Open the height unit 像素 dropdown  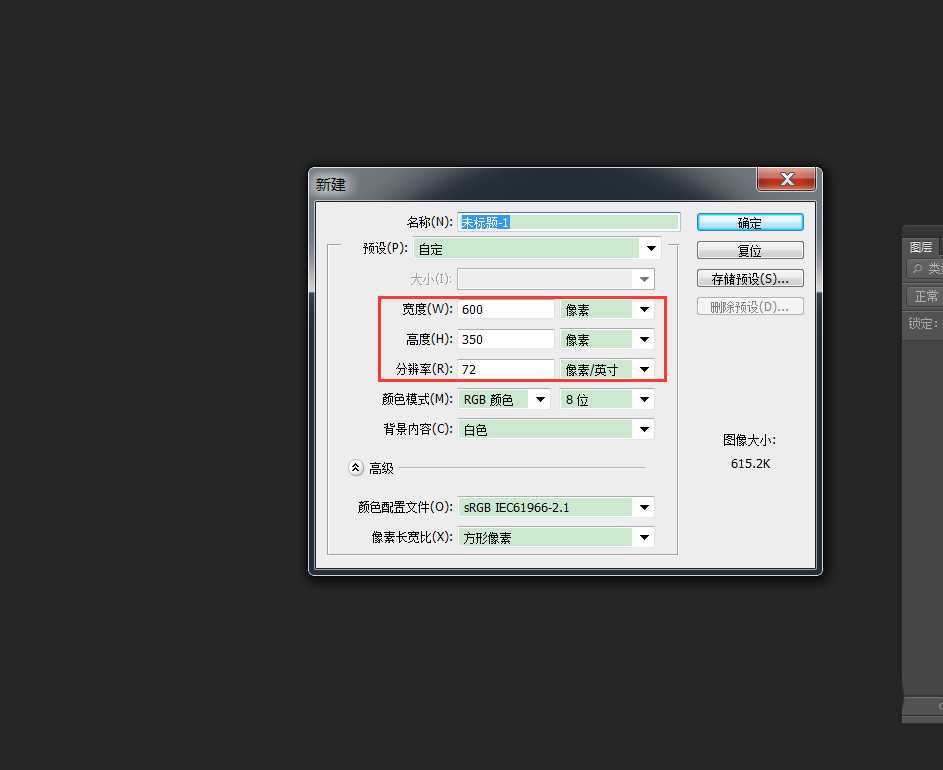pyautogui.click(x=645, y=339)
